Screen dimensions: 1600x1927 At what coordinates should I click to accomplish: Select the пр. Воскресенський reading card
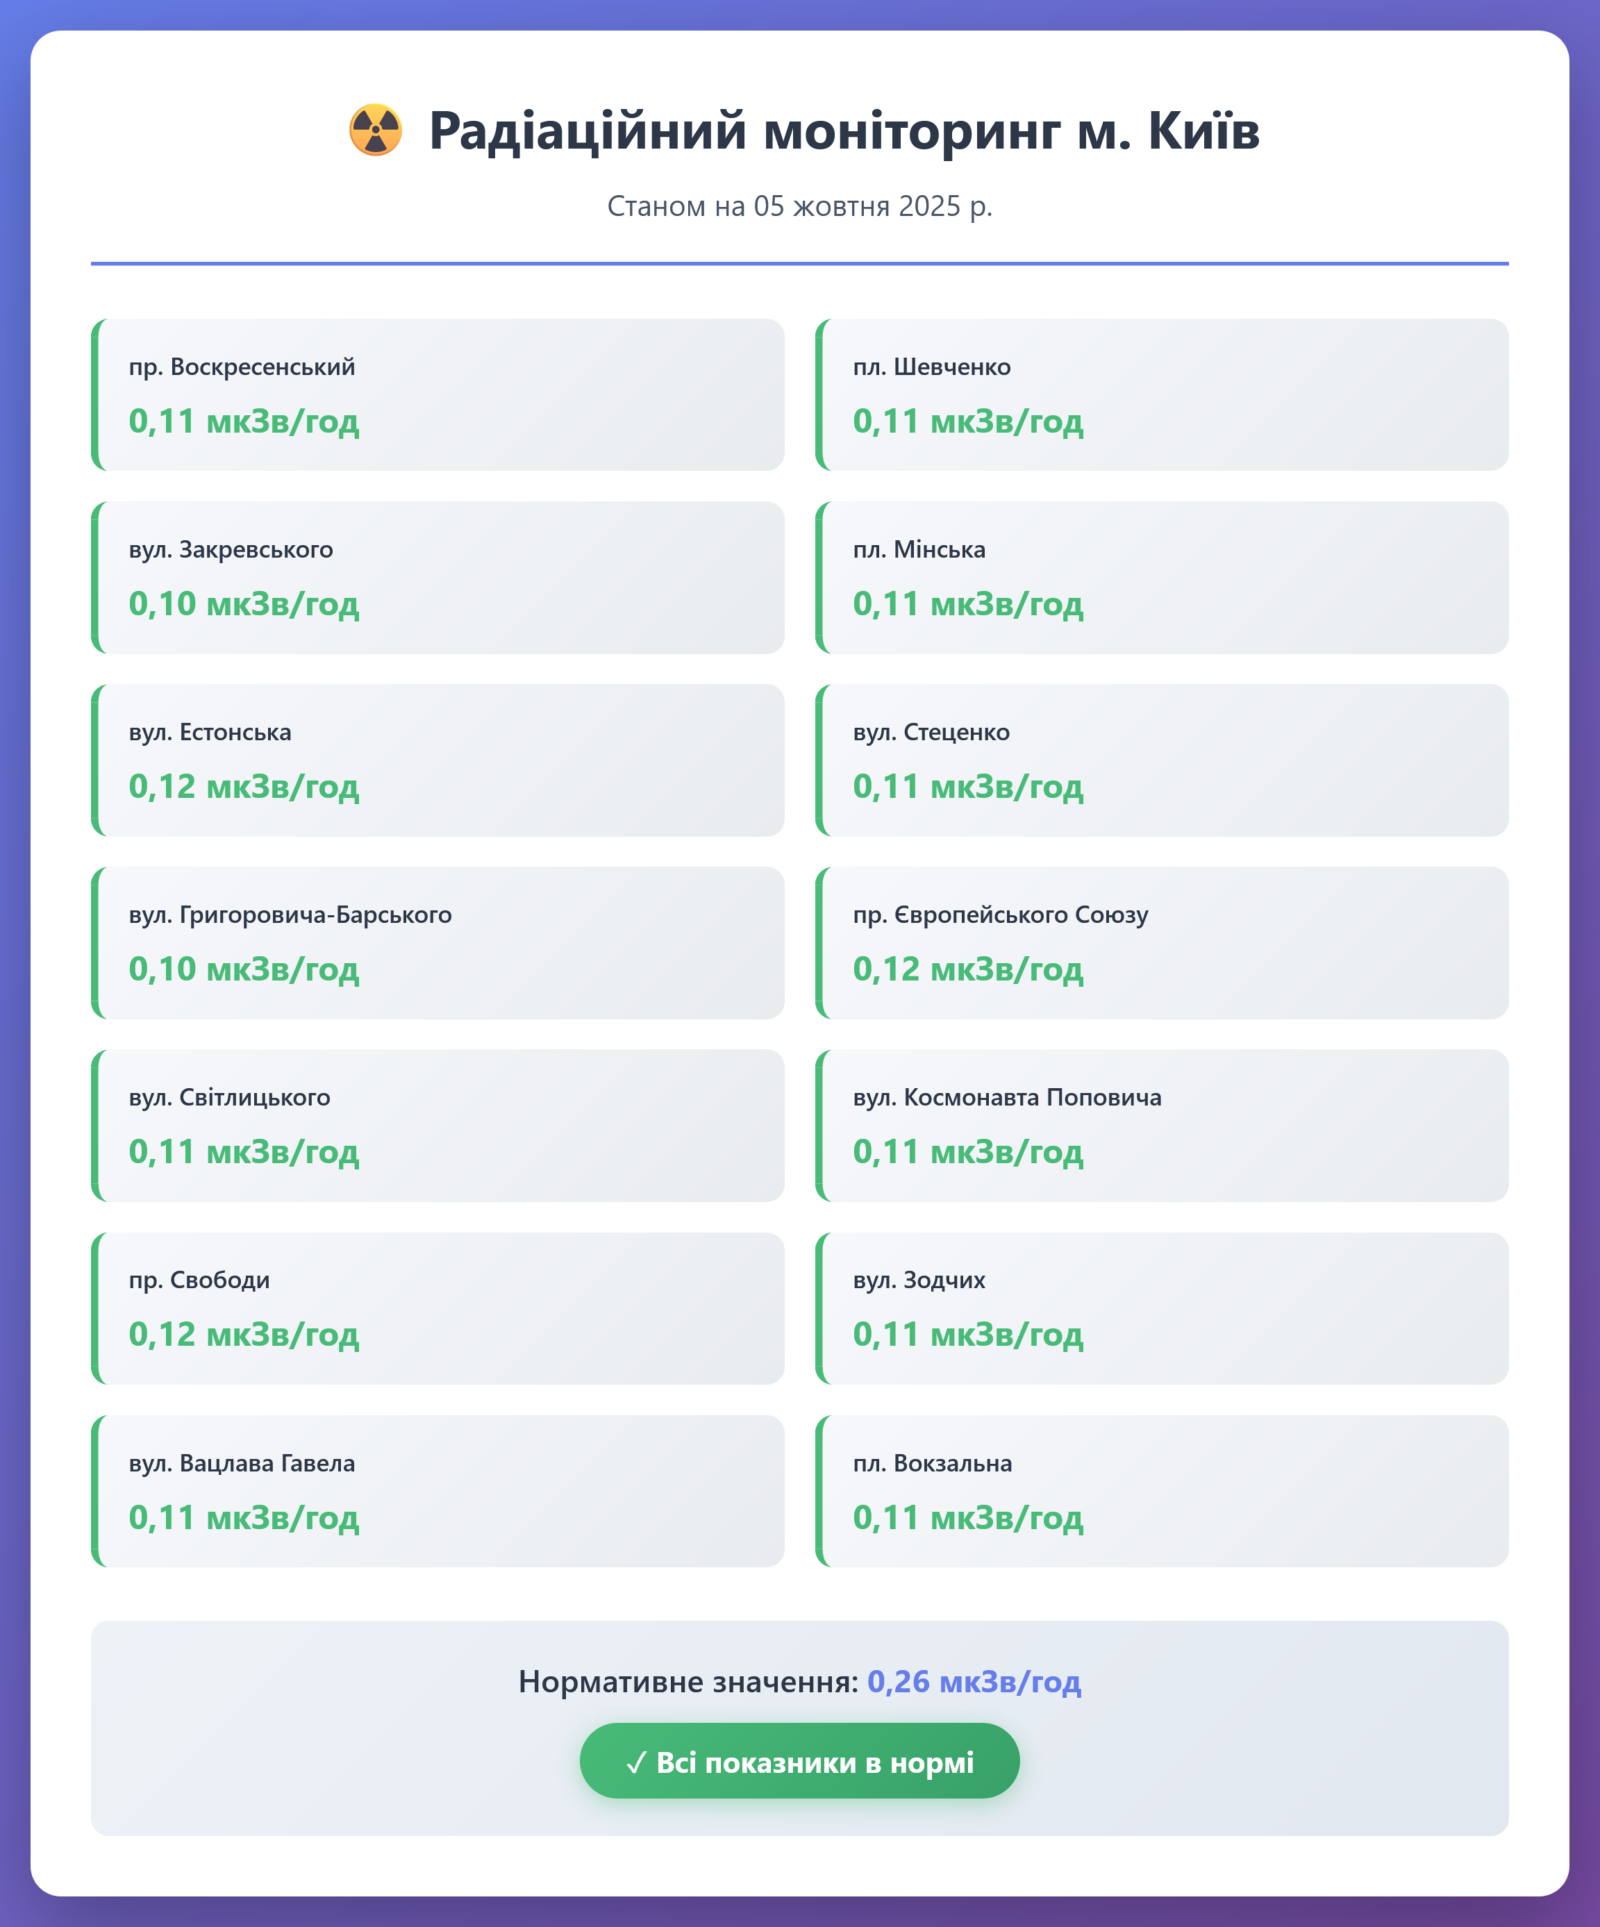438,395
